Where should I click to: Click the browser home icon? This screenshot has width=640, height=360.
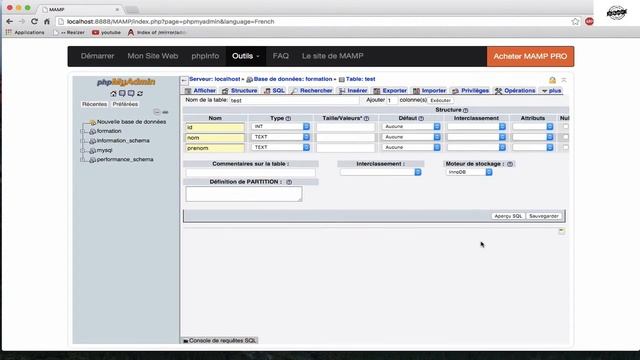[47, 22]
